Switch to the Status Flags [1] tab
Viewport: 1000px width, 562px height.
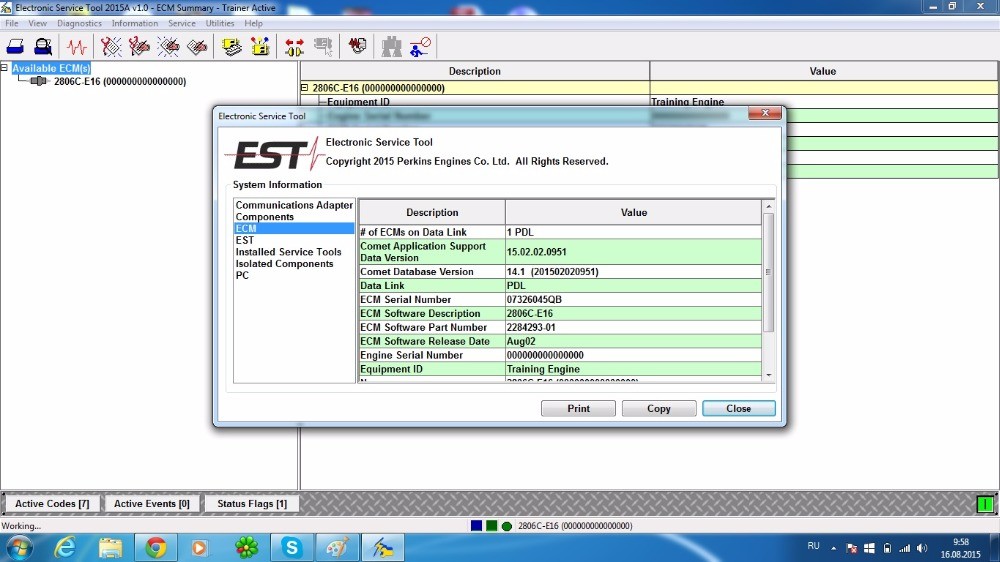click(x=252, y=504)
